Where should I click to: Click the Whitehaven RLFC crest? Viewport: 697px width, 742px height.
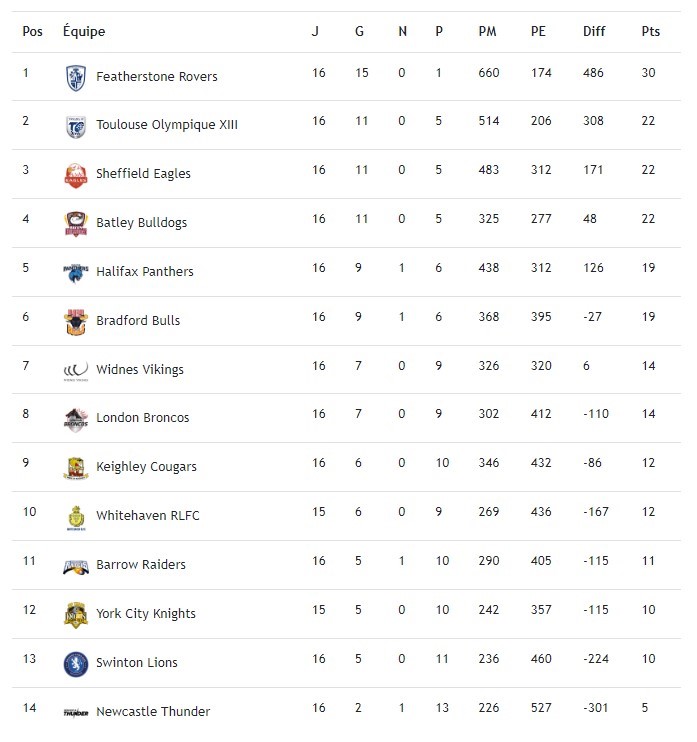tap(75, 517)
